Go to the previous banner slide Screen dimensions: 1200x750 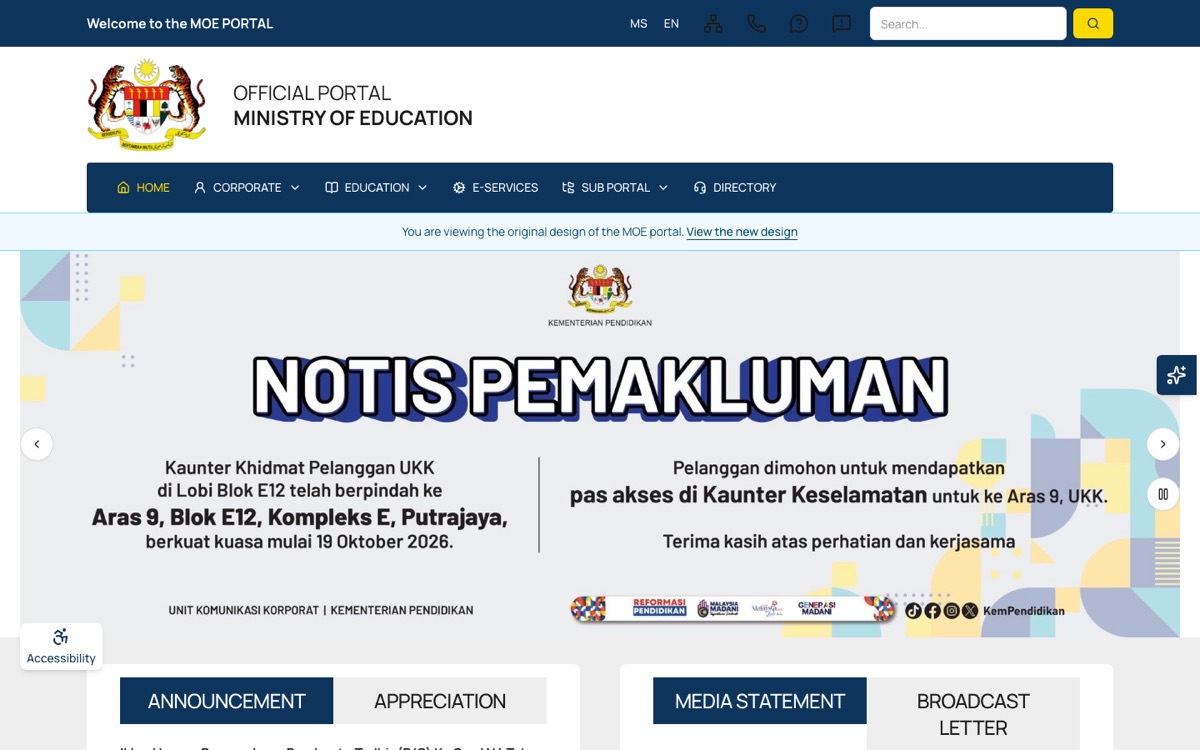pos(37,444)
